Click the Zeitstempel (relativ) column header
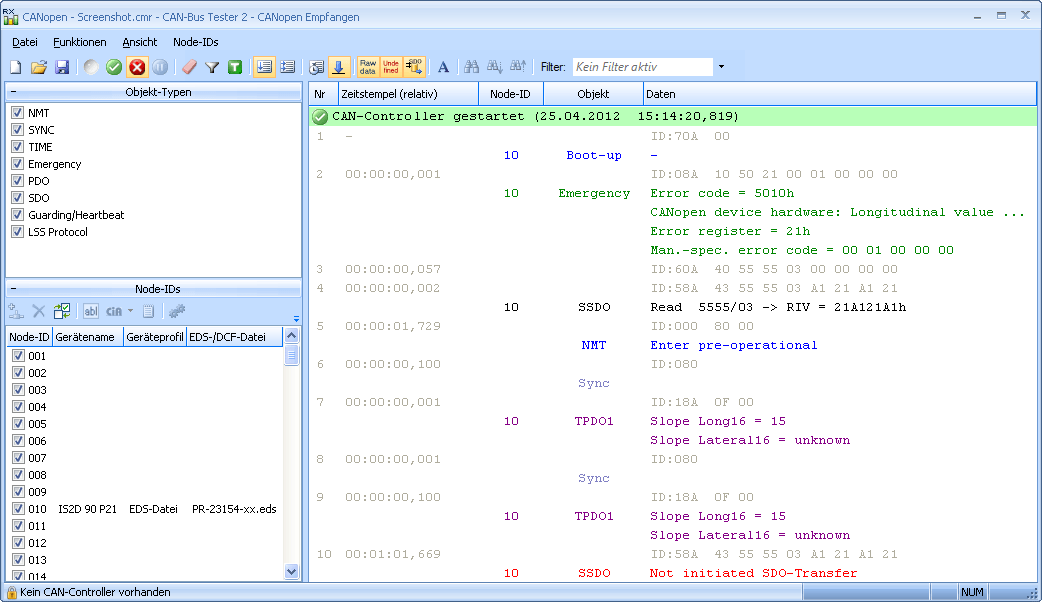 tap(408, 94)
